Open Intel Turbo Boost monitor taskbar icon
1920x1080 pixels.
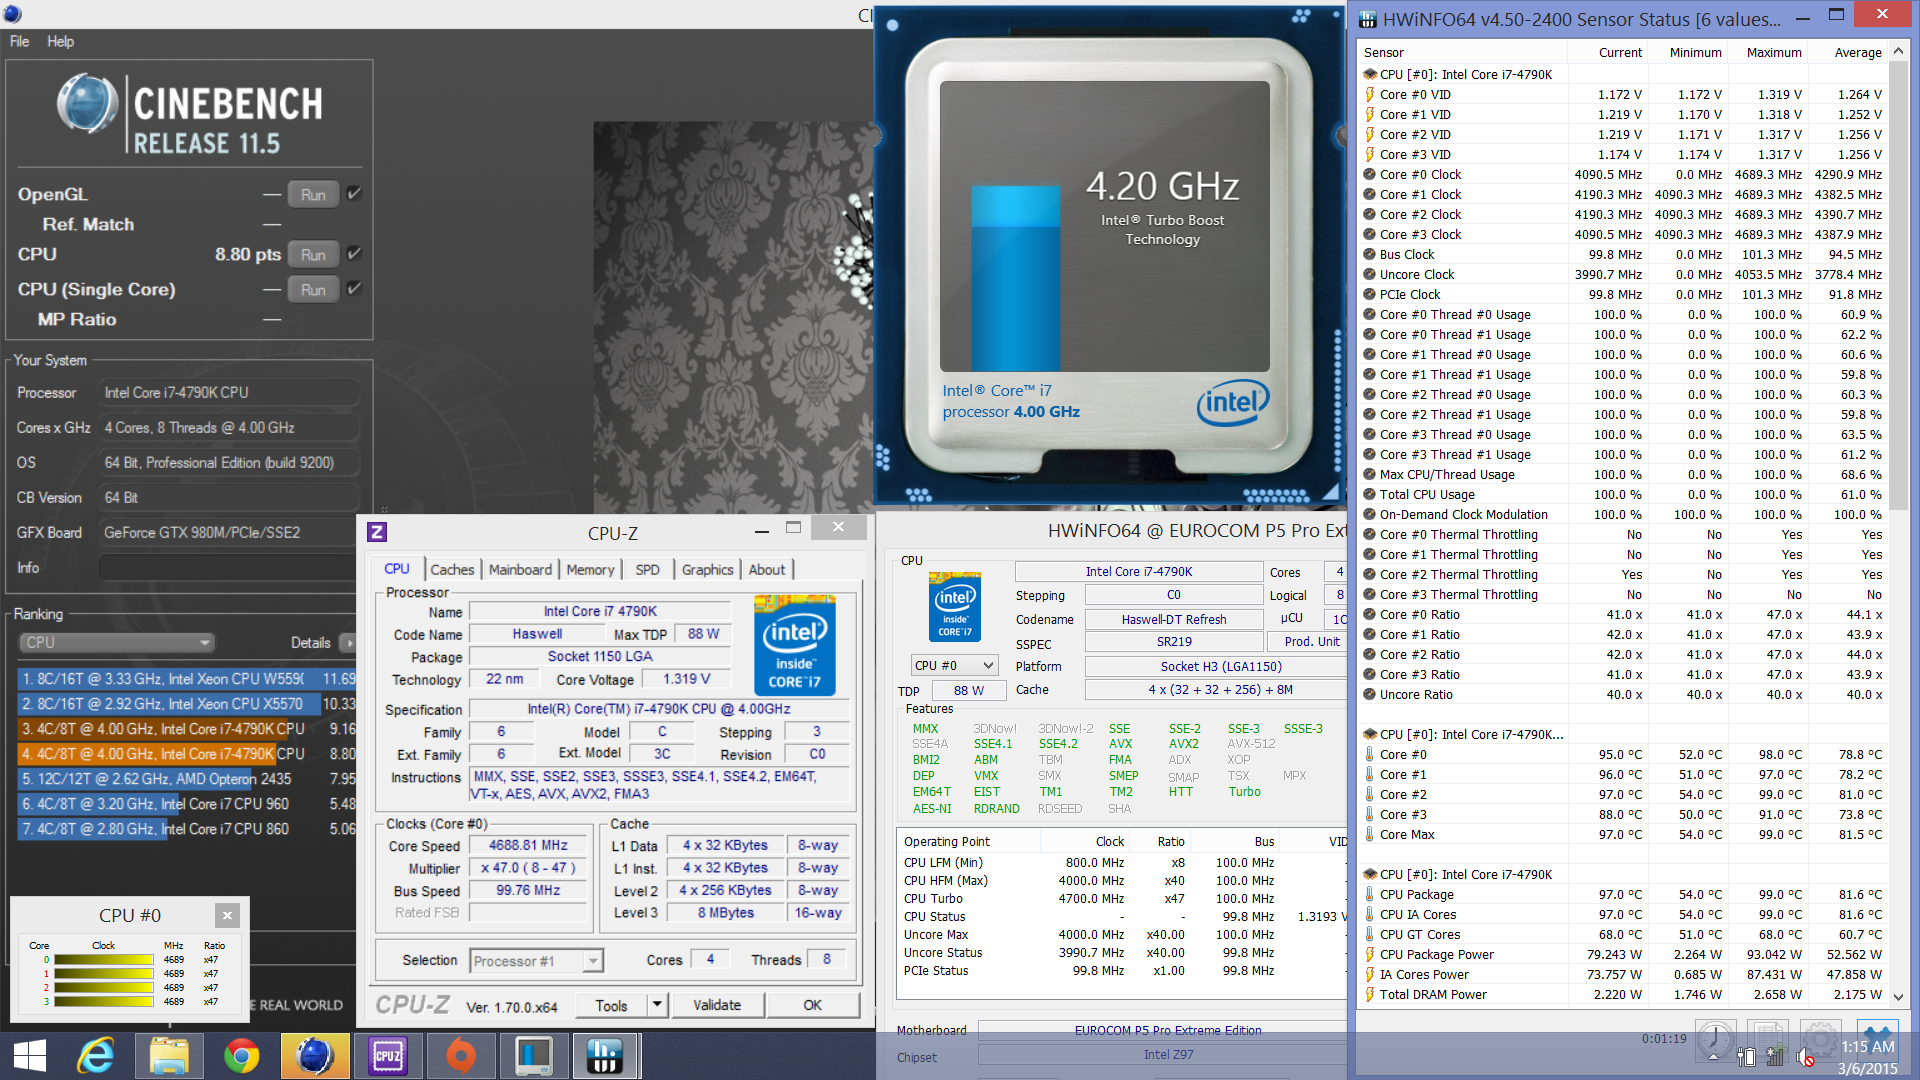[x=533, y=1056]
